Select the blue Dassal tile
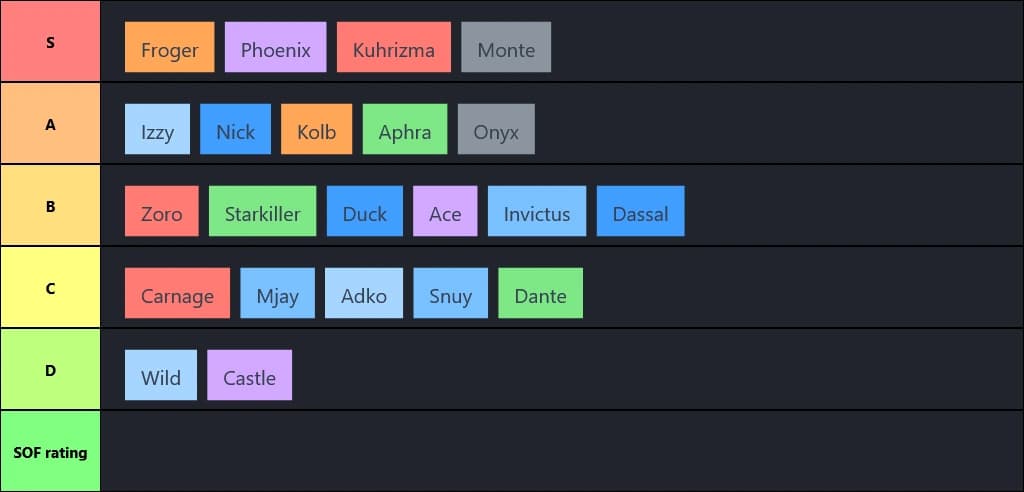1024x492 pixels. click(x=640, y=212)
